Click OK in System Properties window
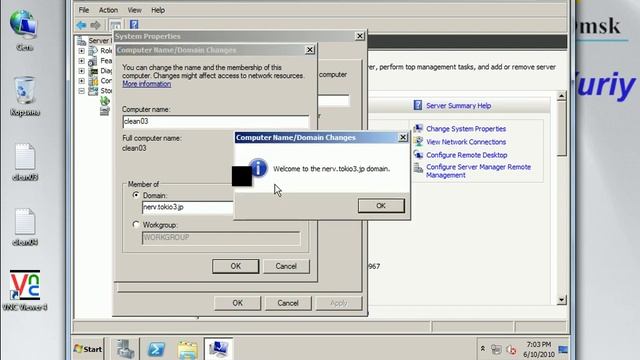 238,303
